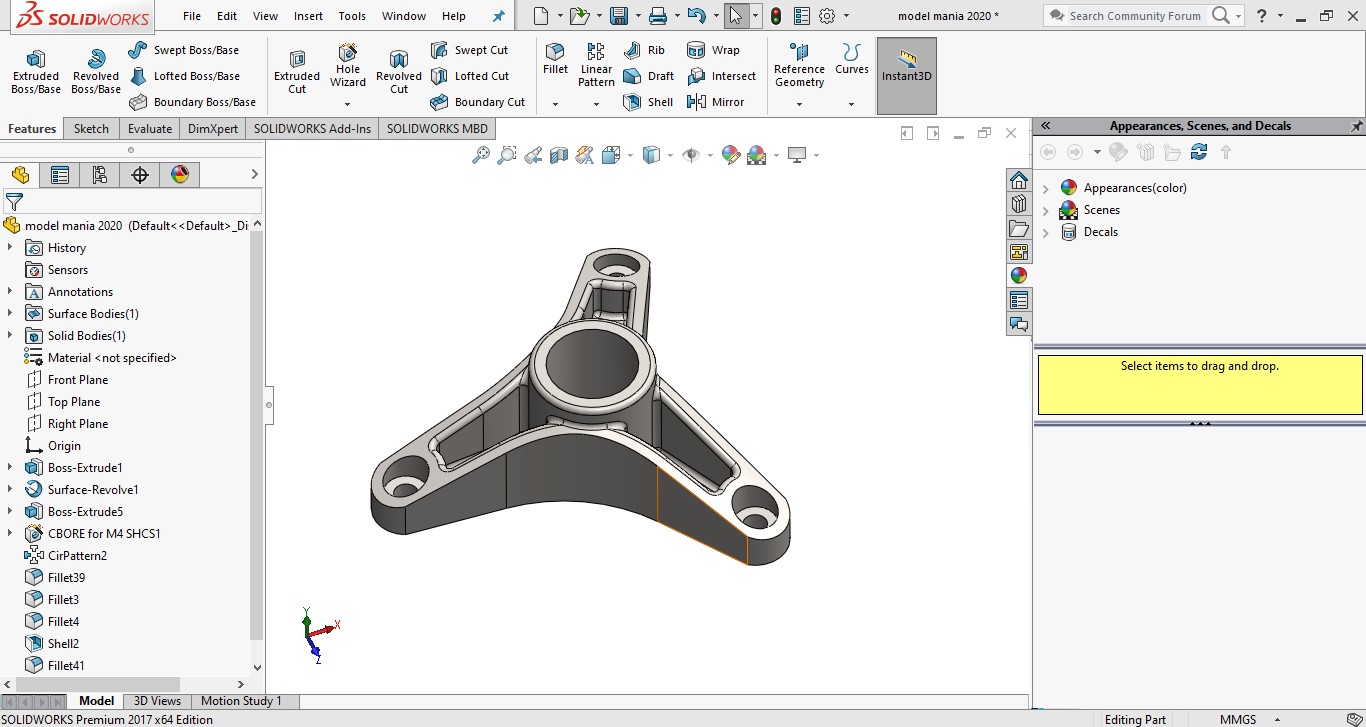Open Reference Geometry tools
The image size is (1366, 727).
[799, 66]
